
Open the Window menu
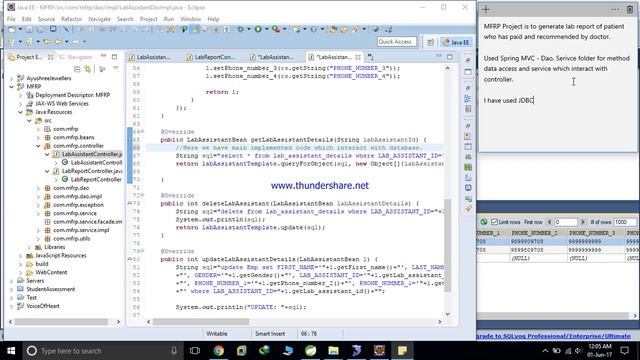click(190, 19)
